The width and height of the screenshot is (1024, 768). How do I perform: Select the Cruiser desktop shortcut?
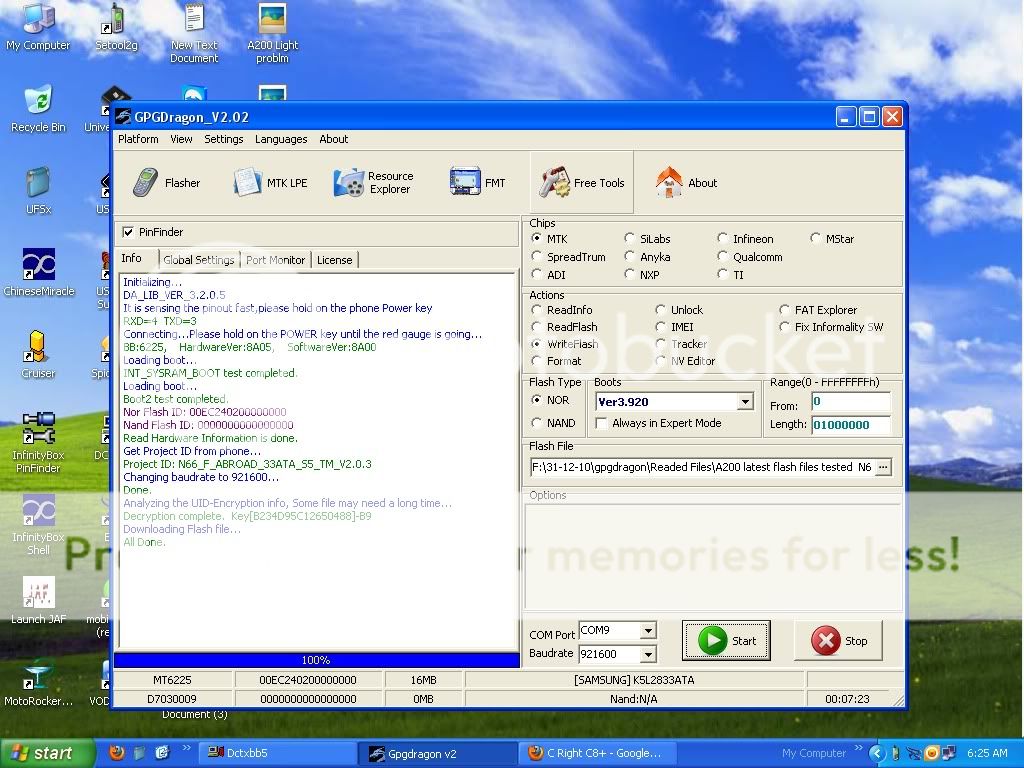38,354
